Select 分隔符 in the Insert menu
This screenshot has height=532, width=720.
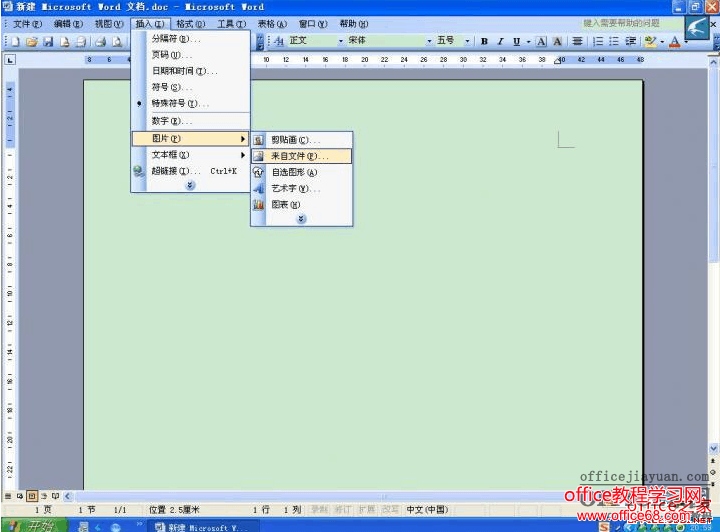point(191,39)
